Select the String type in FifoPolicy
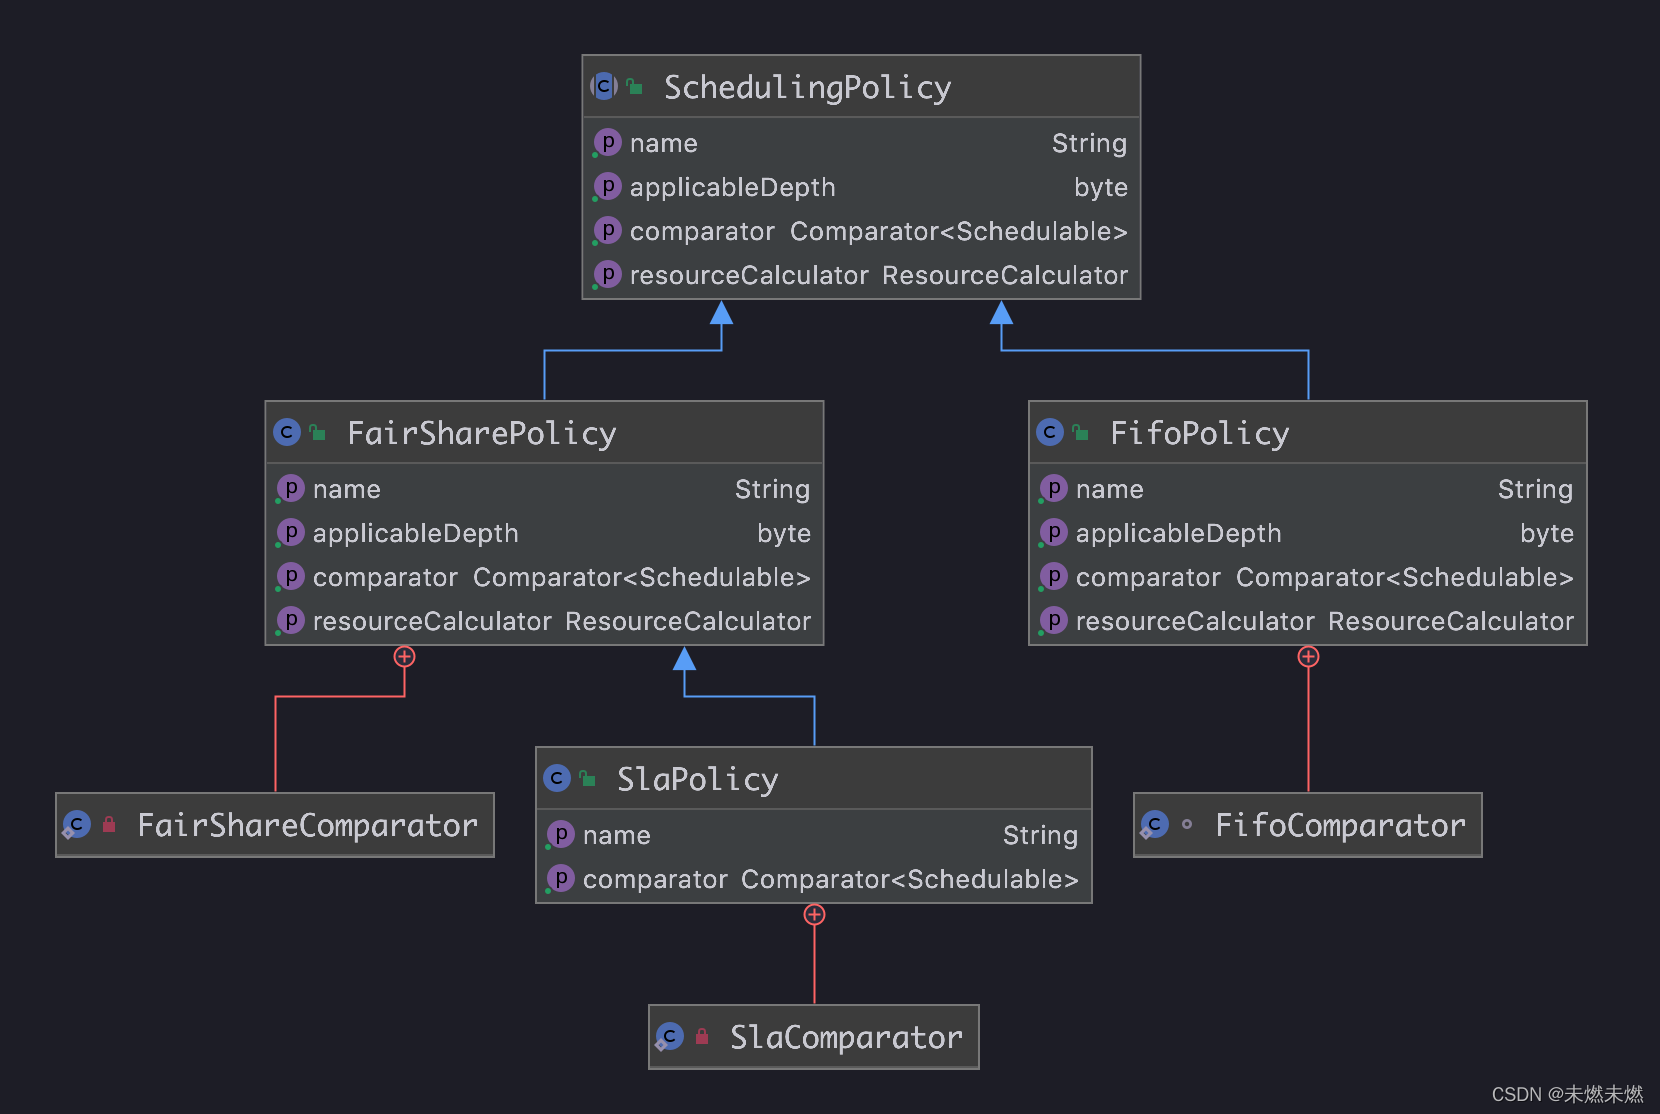The image size is (1660, 1114). point(1535,490)
